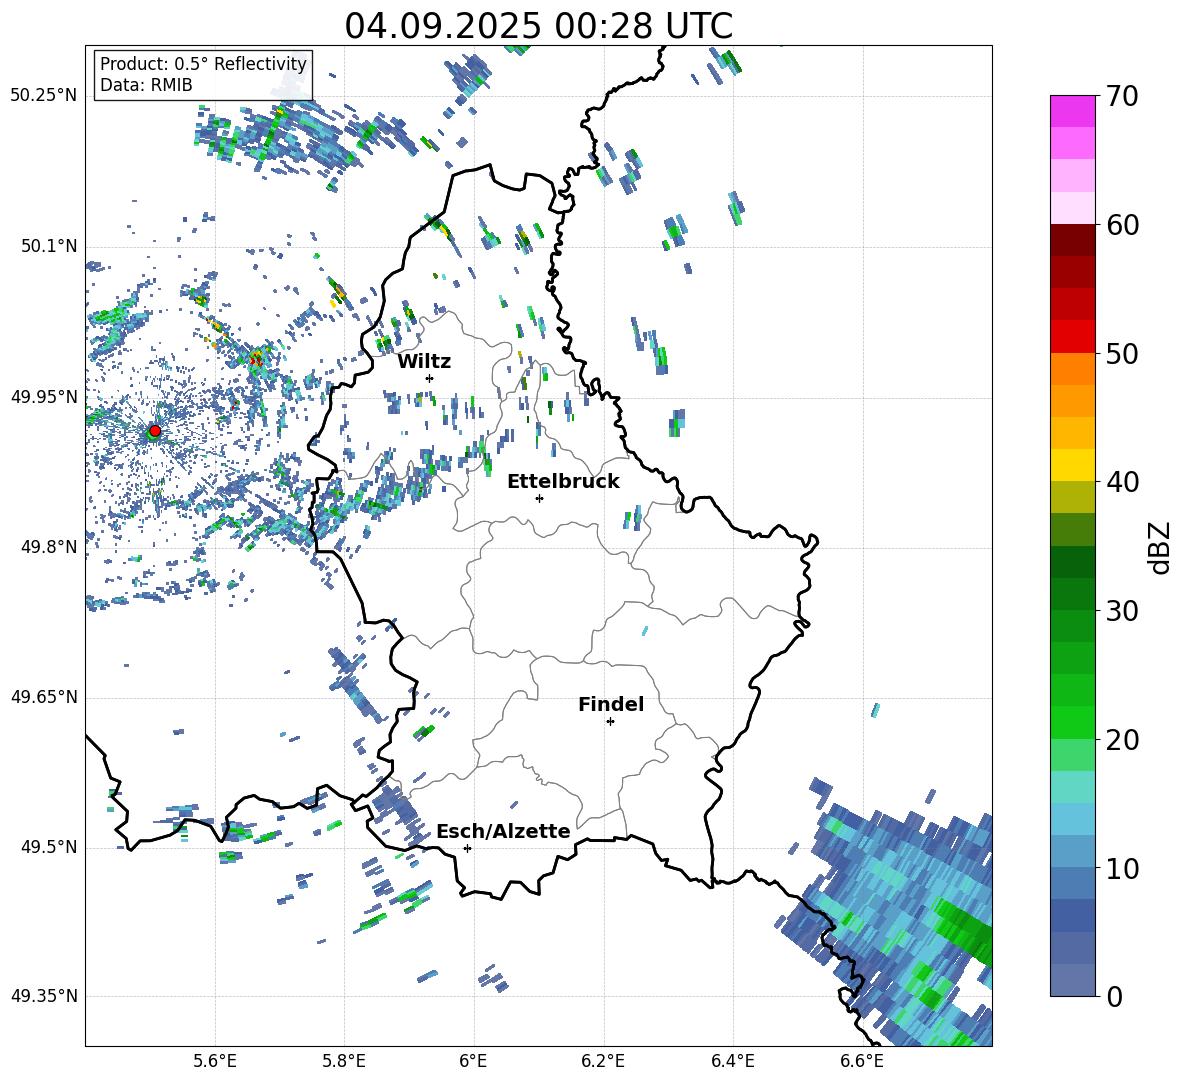The image size is (1184, 1081).
Task: Click the blue 10 dBZ colorbar segment
Action: pos(1072,852)
